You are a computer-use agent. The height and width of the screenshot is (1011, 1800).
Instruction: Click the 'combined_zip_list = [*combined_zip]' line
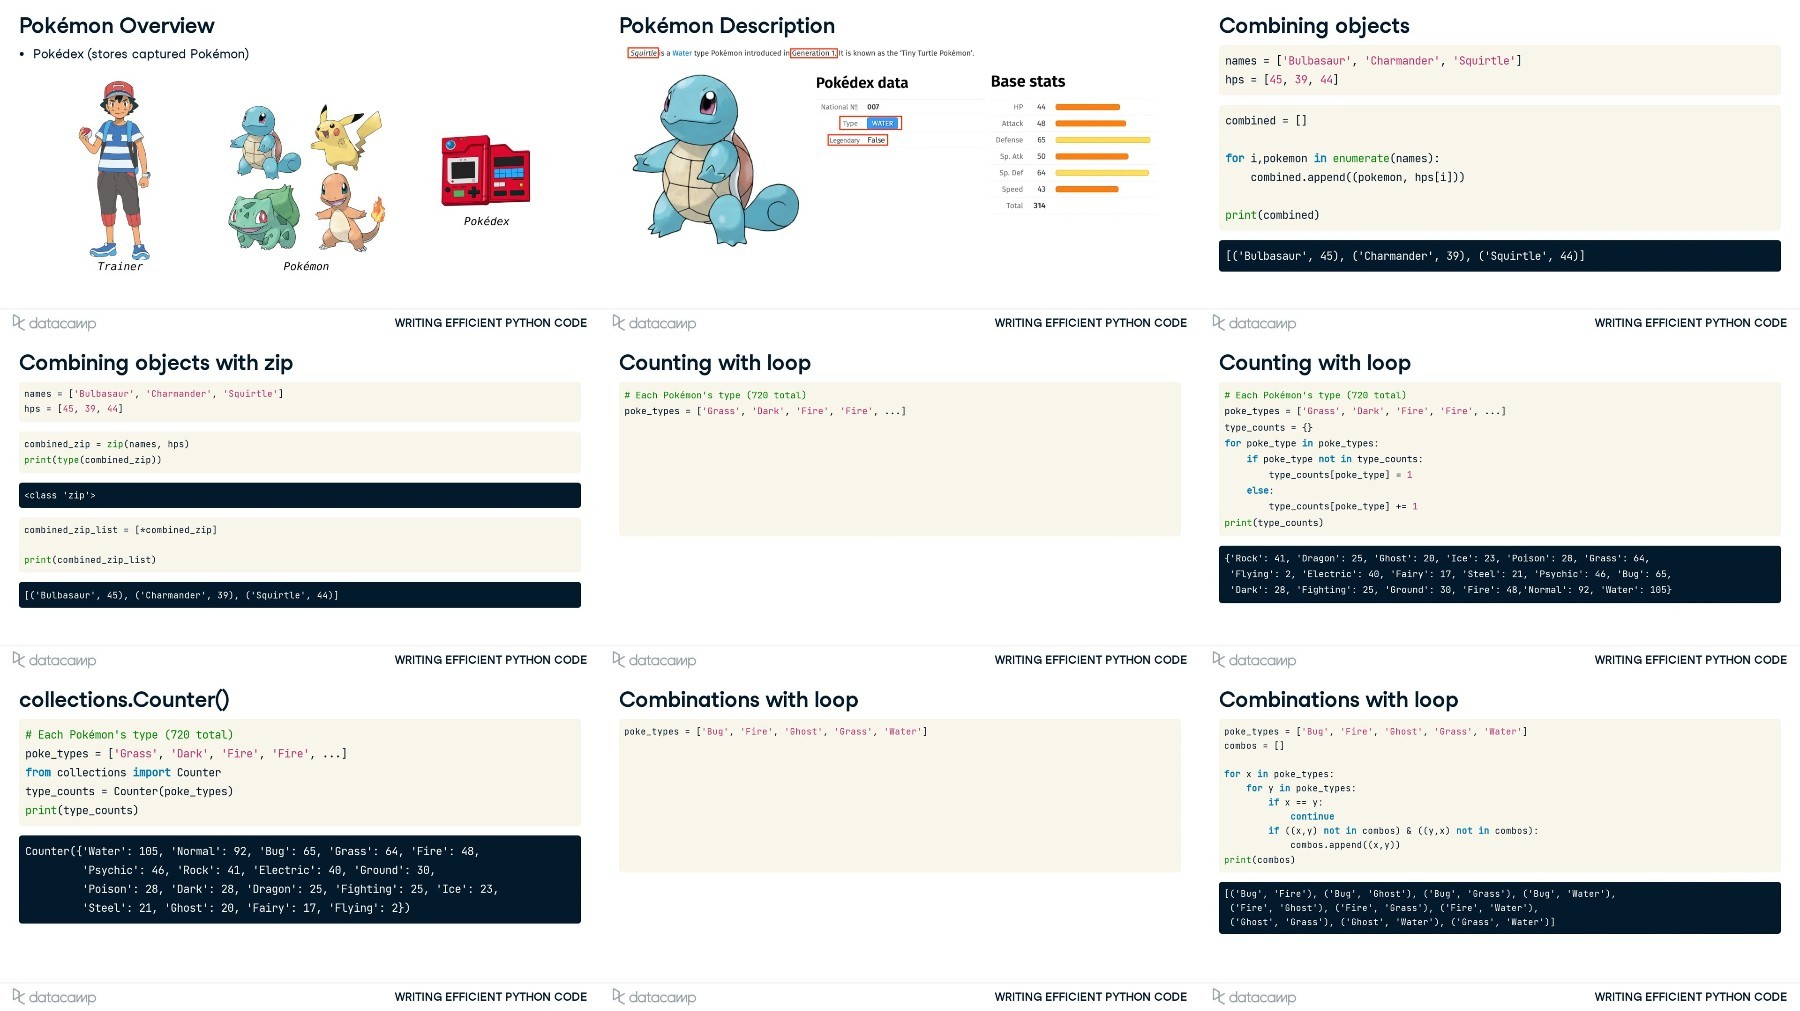(x=121, y=530)
